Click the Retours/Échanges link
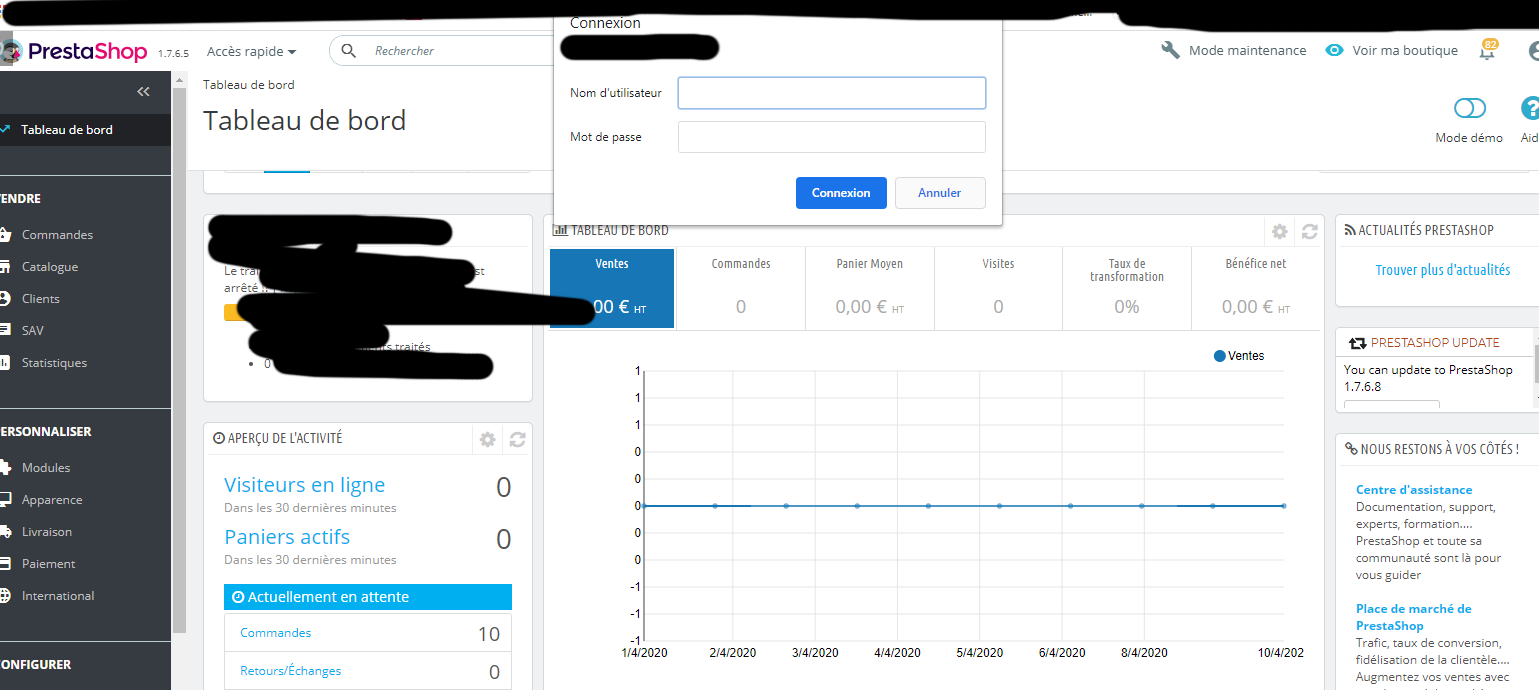The width and height of the screenshot is (1539, 690). pos(291,671)
